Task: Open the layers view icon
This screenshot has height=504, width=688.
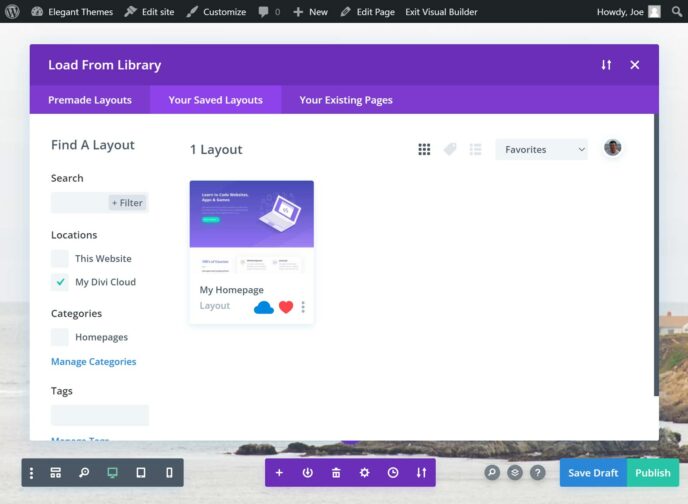Action: tap(515, 472)
